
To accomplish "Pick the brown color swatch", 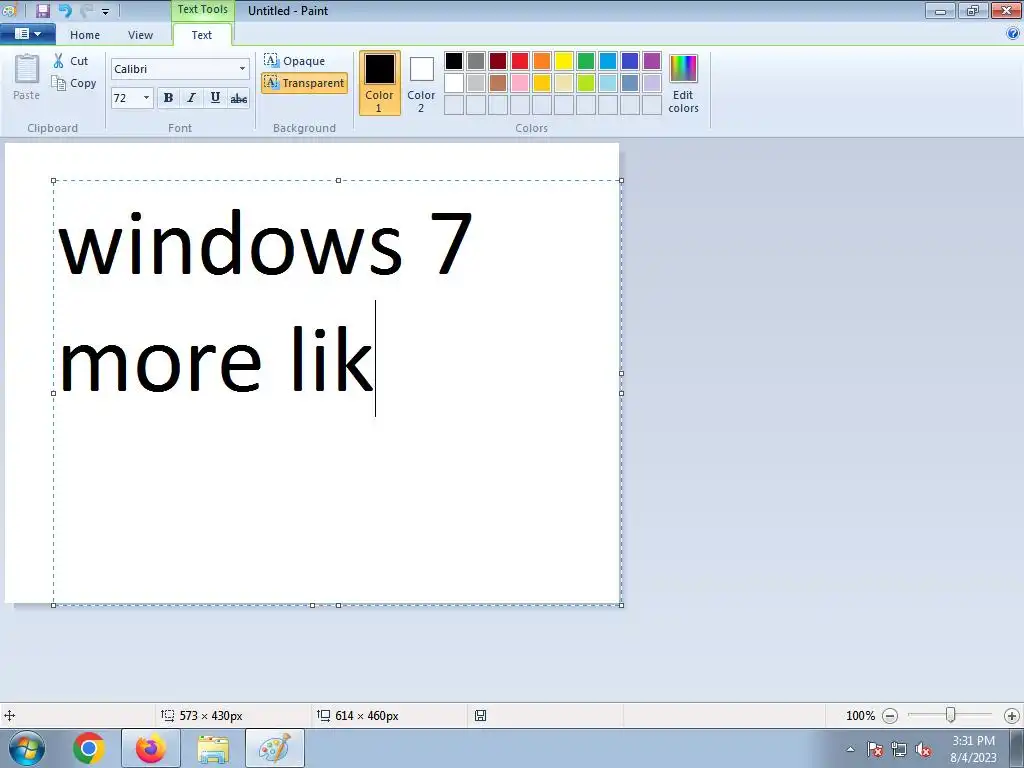I will [498, 83].
